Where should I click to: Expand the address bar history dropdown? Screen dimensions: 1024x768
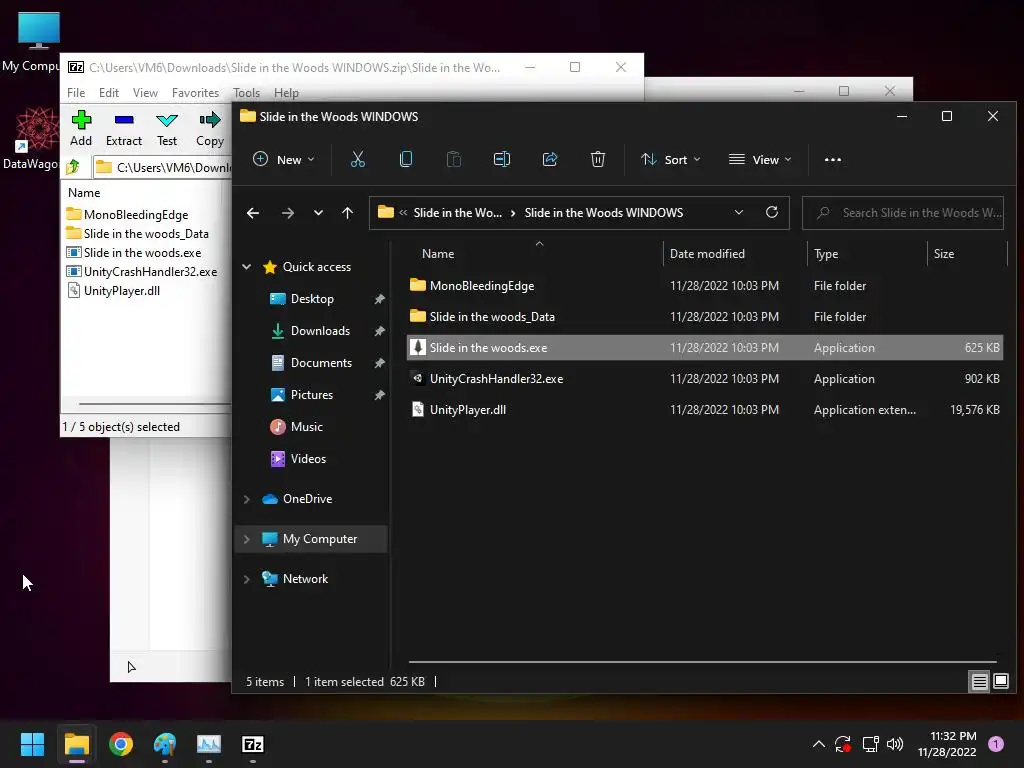pos(739,212)
